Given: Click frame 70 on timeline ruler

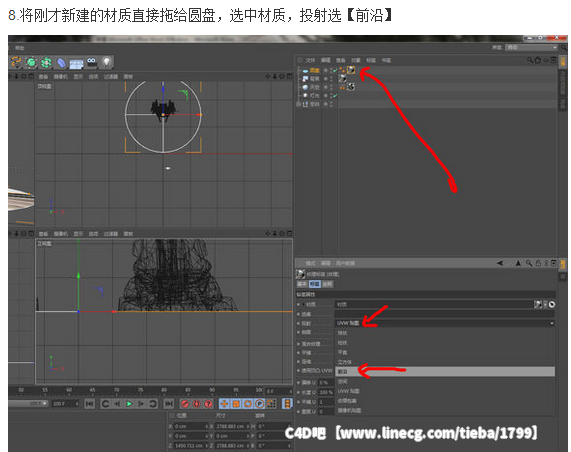Looking at the screenshot, I should (117, 390).
